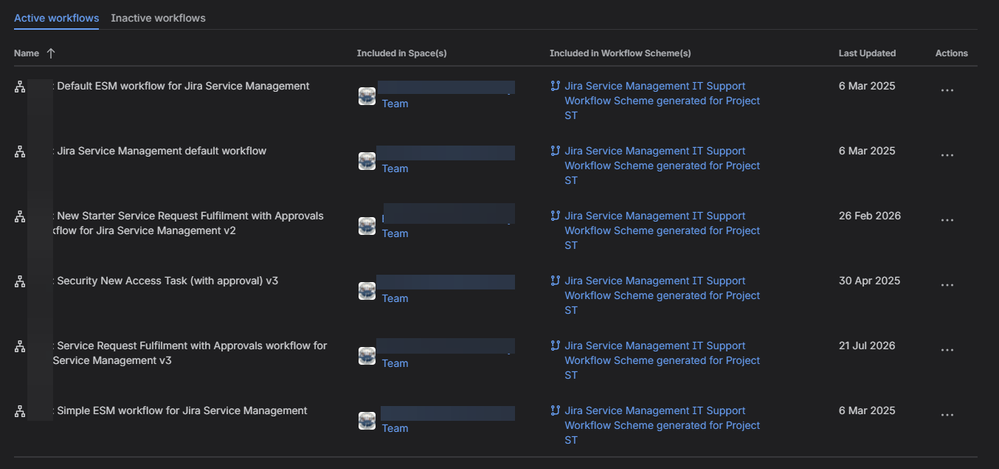This screenshot has height=469, width=999.
Task: Open actions menu for Default ESM workflow
Action: 947,90
